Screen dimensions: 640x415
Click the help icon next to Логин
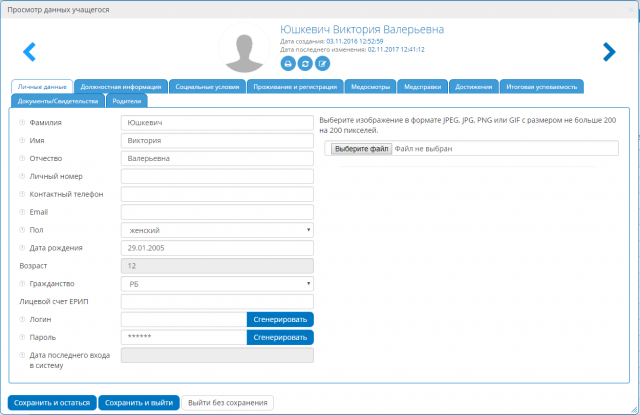[x=22, y=320]
